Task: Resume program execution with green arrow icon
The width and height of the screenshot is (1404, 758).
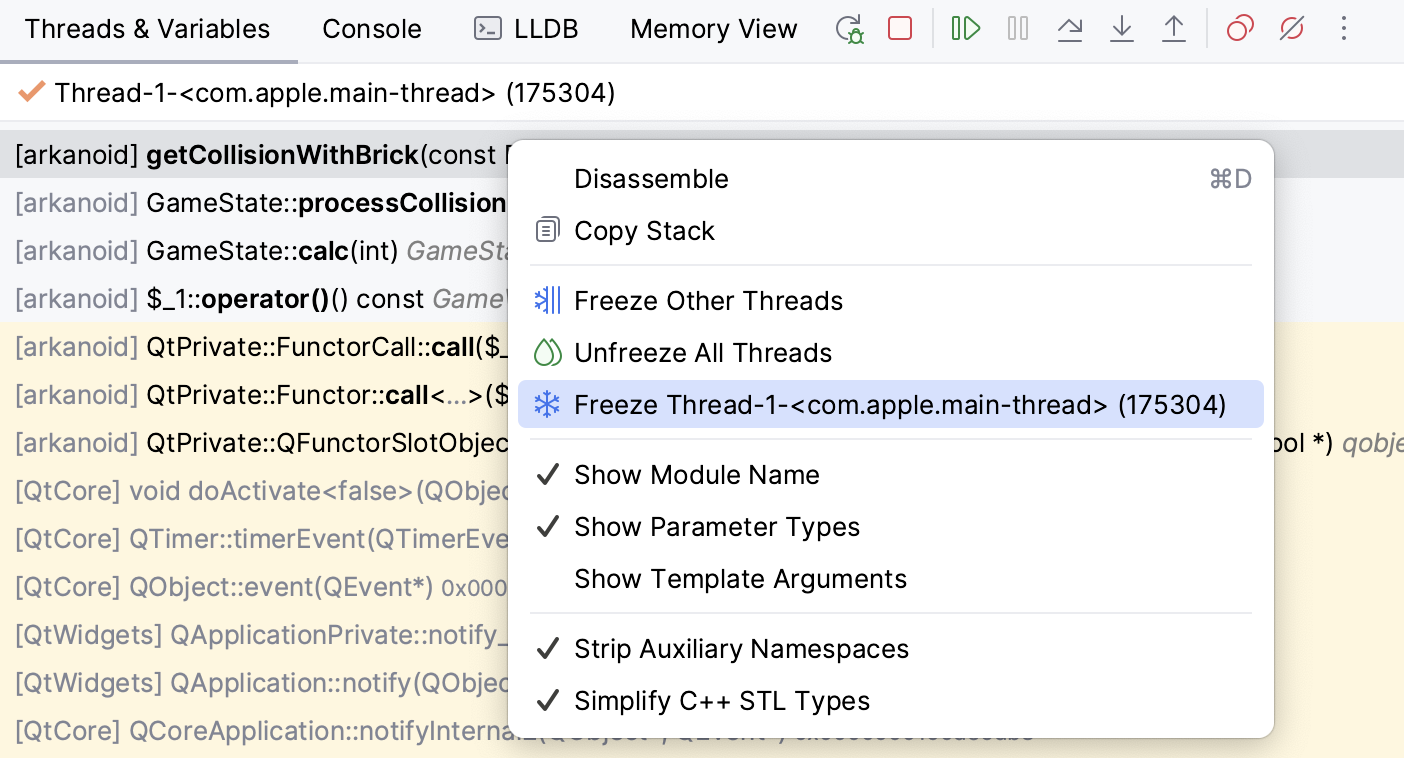Action: point(965,29)
